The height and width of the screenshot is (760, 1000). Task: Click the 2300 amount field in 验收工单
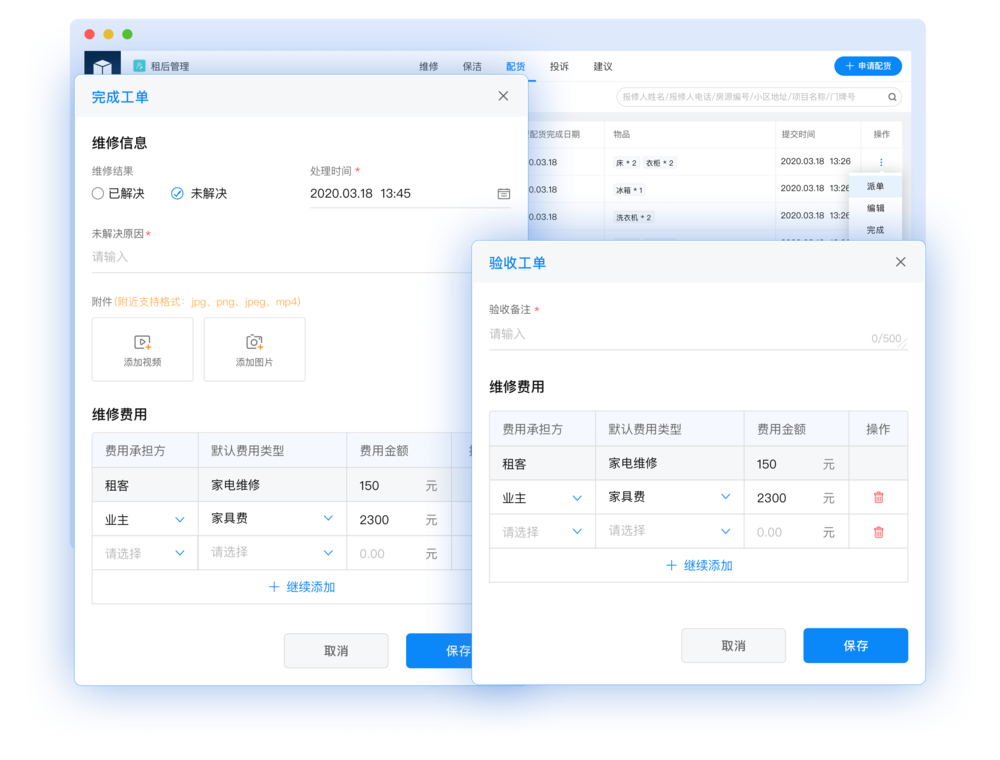pyautogui.click(x=796, y=498)
